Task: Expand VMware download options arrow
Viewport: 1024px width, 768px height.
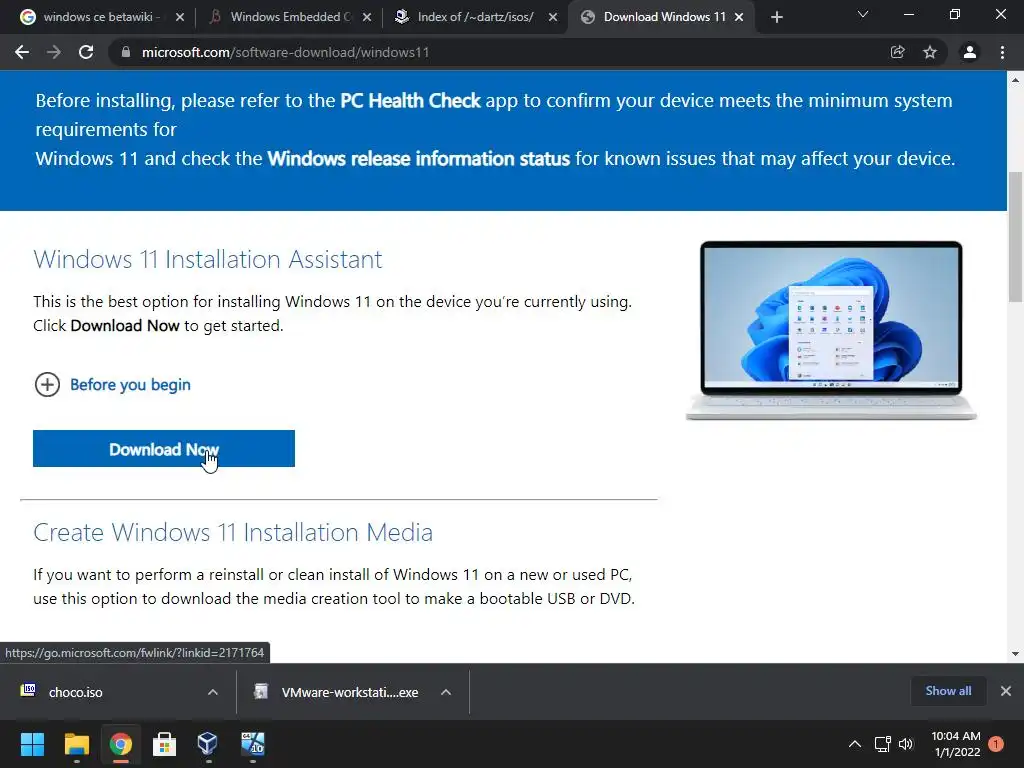Action: pos(446,692)
